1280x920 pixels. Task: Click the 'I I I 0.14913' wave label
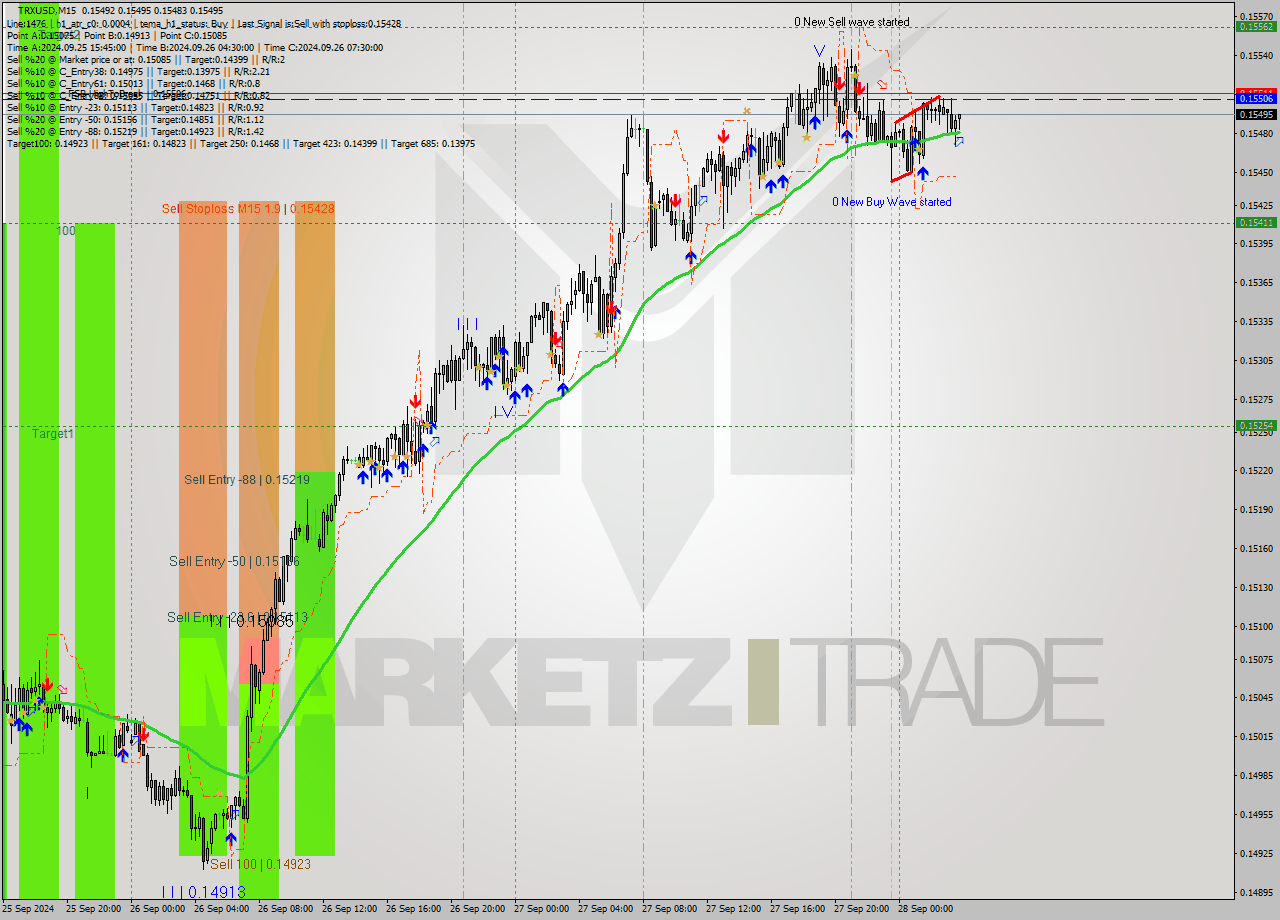pyautogui.click(x=204, y=892)
